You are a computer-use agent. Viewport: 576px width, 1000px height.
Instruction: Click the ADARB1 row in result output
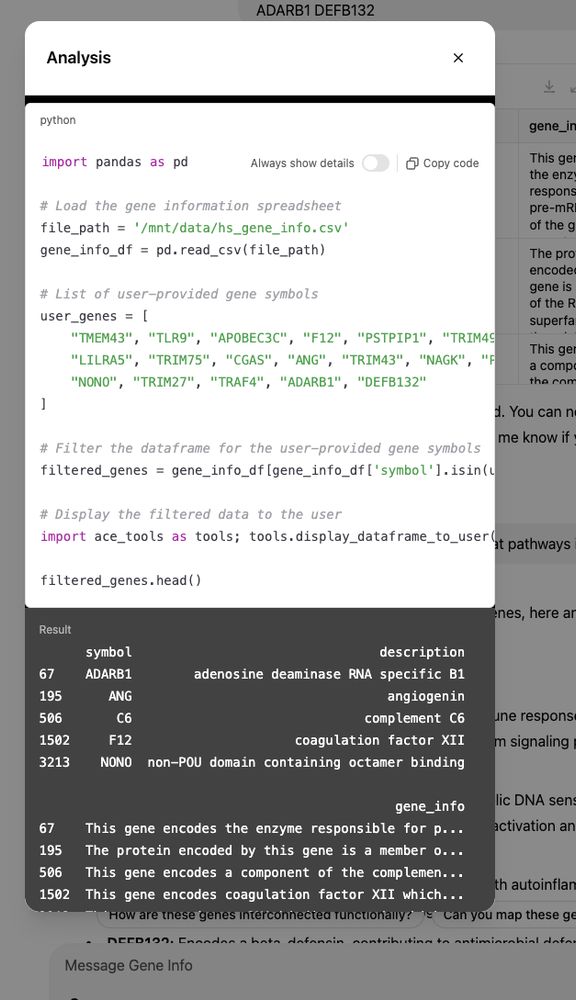[252, 674]
